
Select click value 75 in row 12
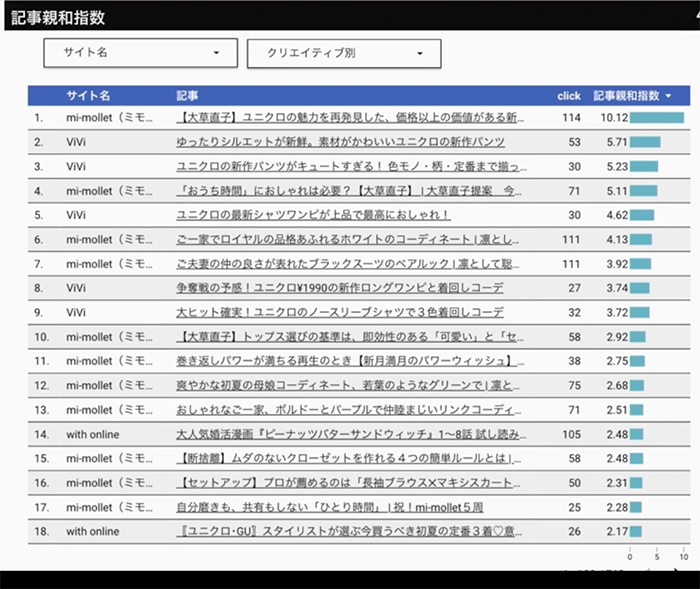click(x=575, y=385)
